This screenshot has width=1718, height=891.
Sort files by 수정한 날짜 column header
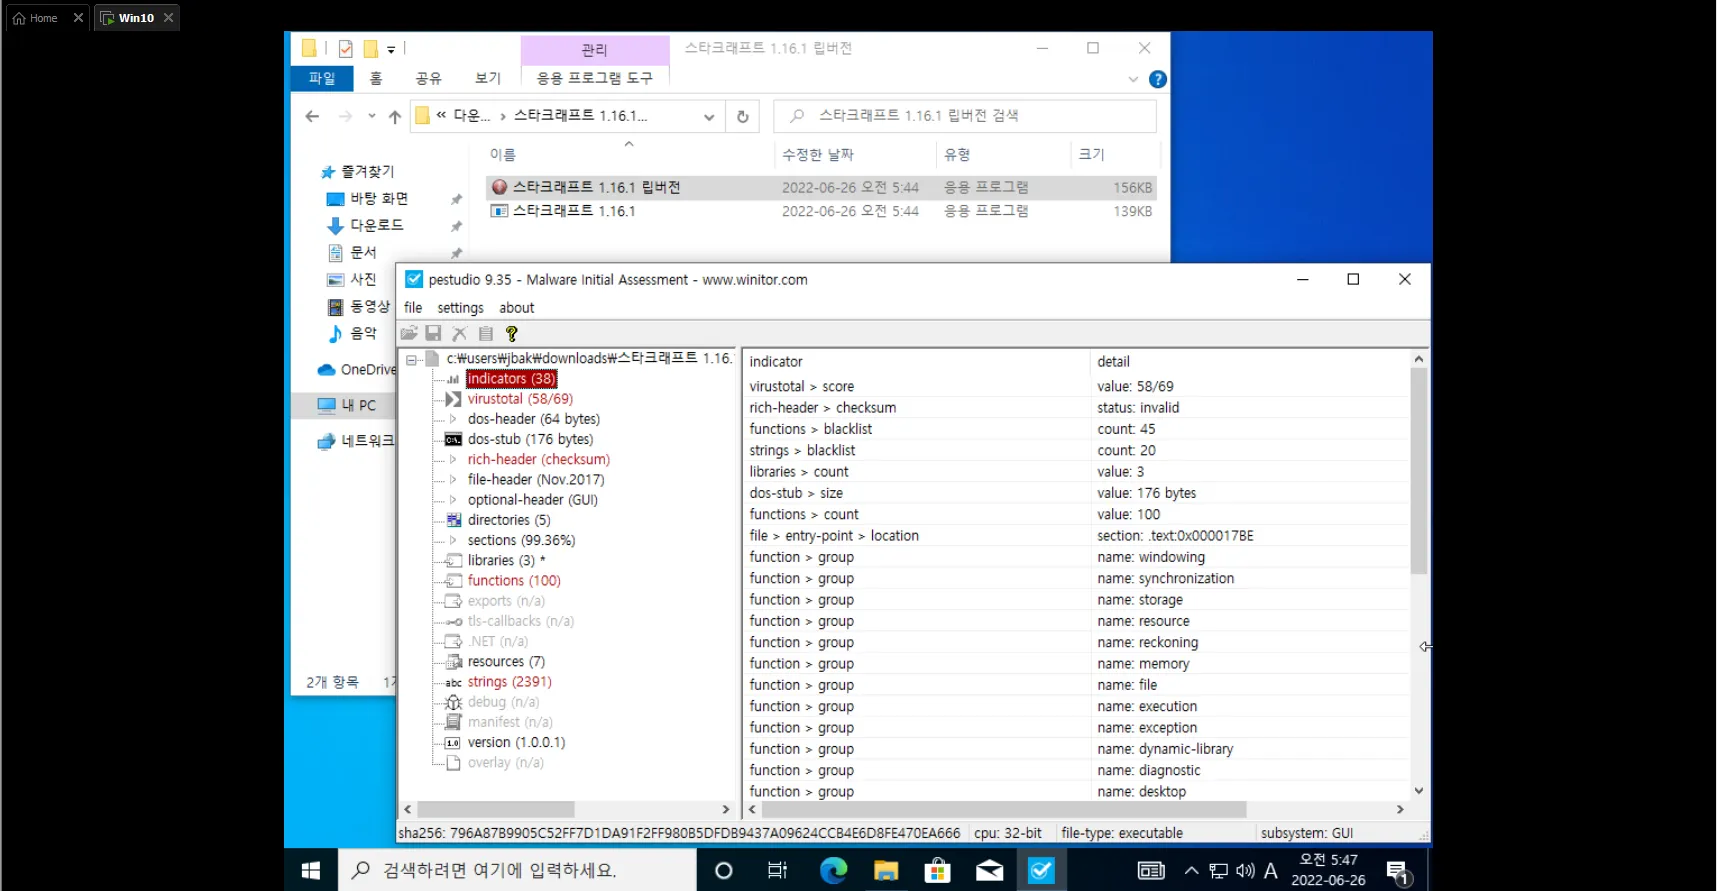[817, 154]
